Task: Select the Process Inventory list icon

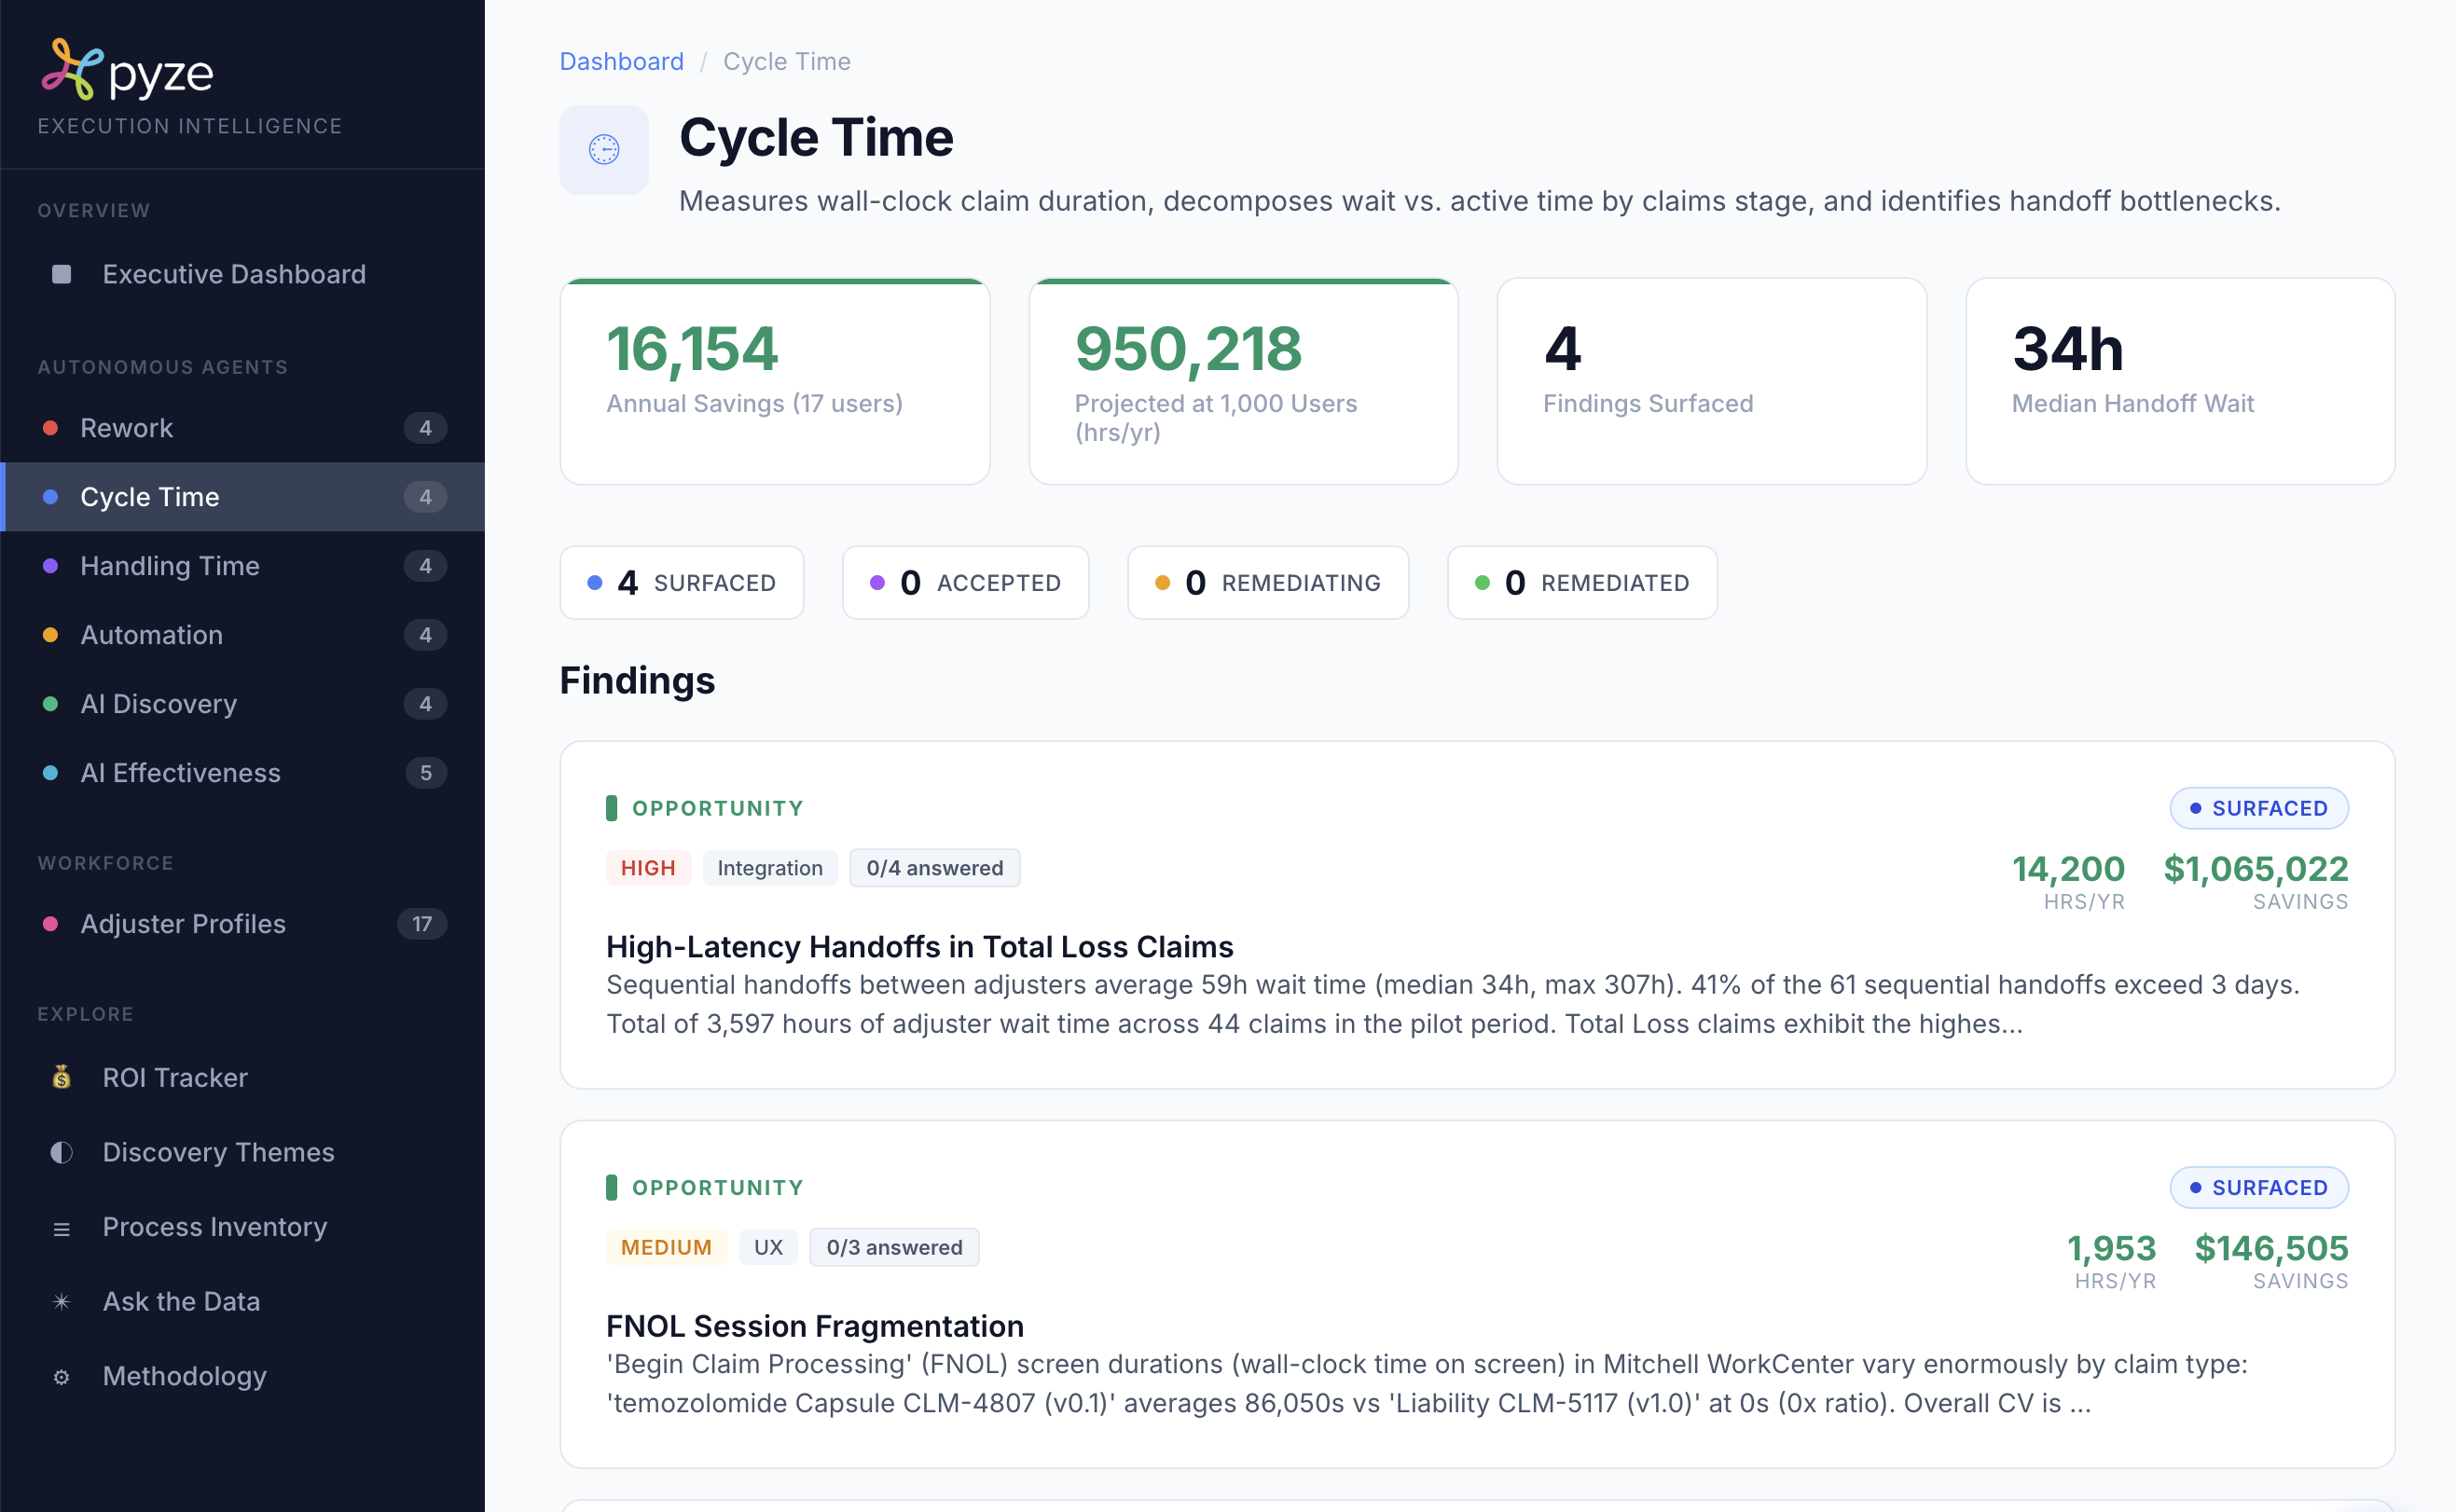Action: [61, 1227]
